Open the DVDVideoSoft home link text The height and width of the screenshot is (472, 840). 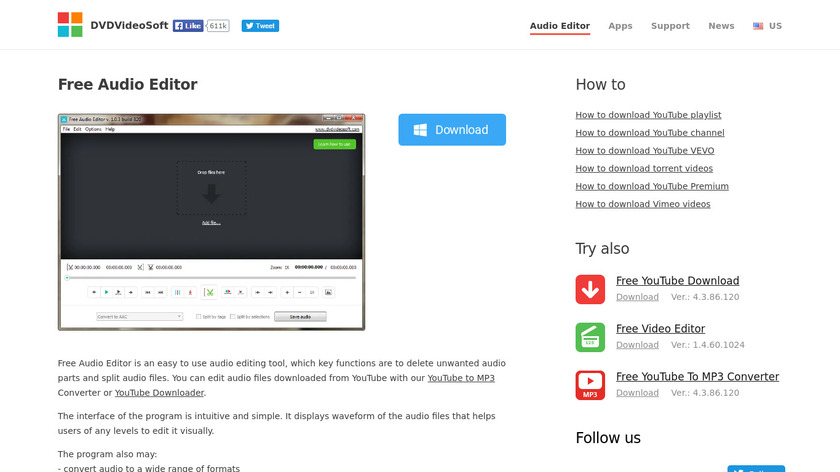coord(129,25)
